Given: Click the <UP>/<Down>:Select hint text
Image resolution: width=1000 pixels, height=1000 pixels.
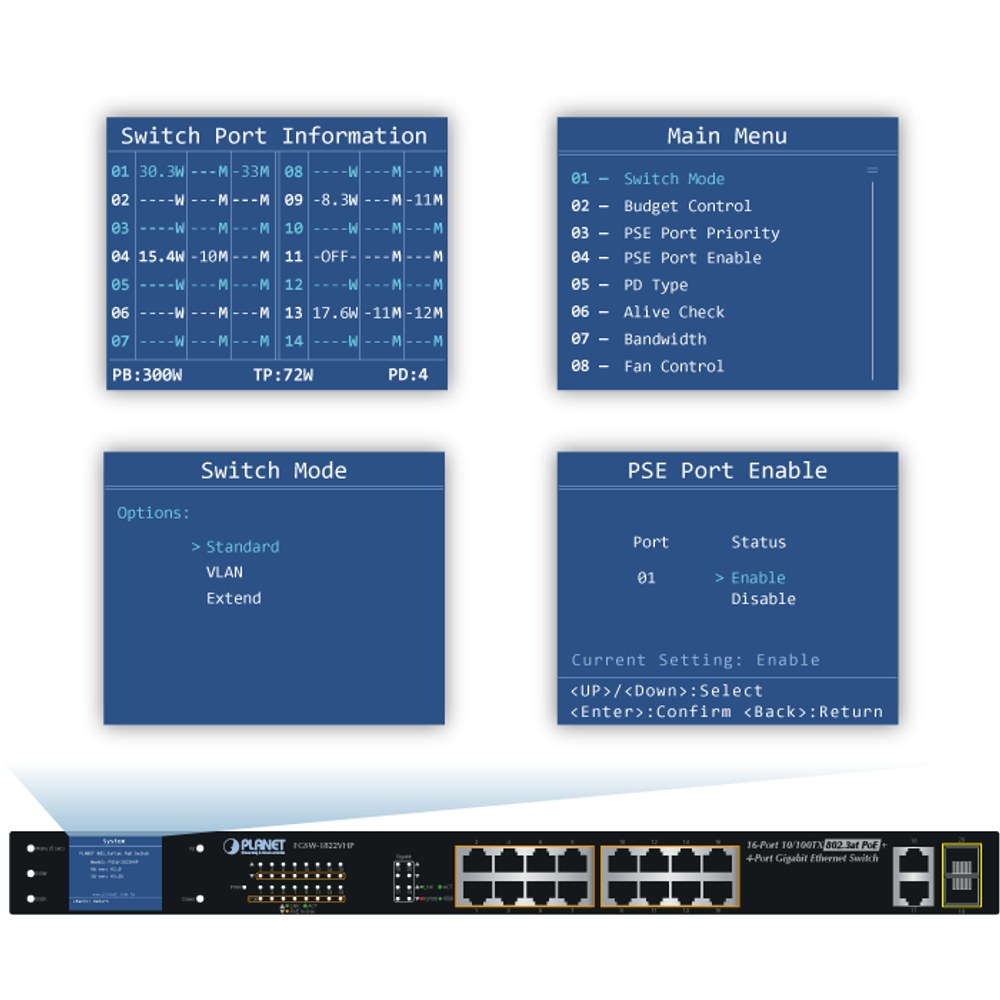Looking at the screenshot, I should click(666, 691).
